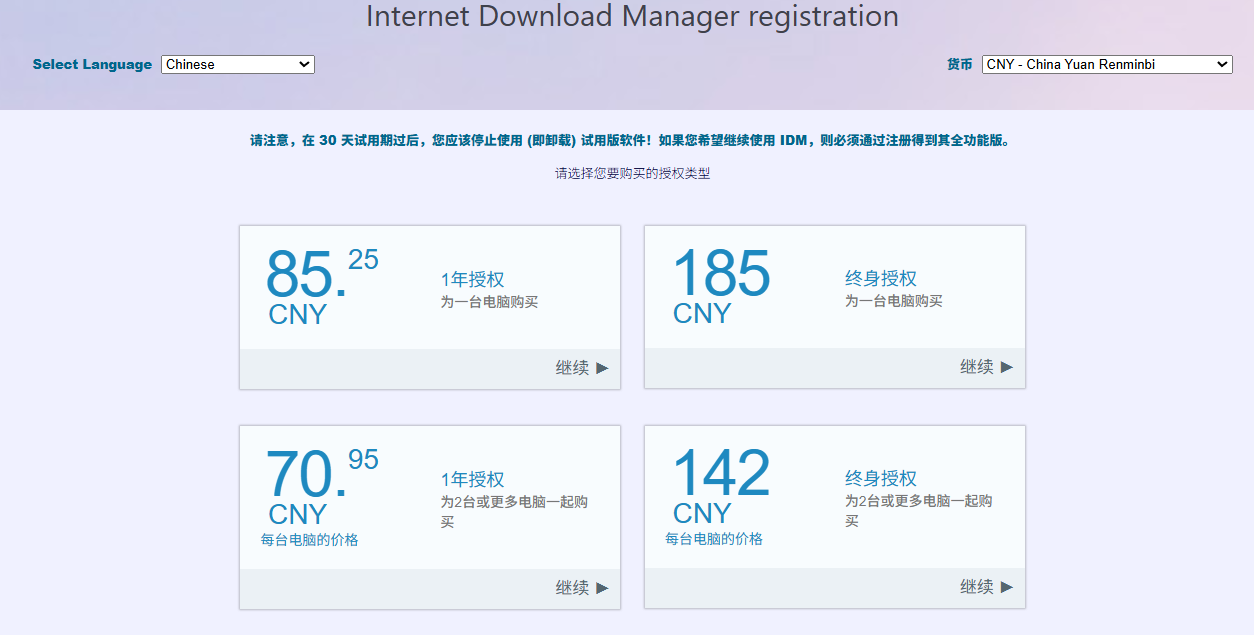The width and height of the screenshot is (1254, 635).
Task: Click the 70.95 CNY price
Action: pos(322,486)
